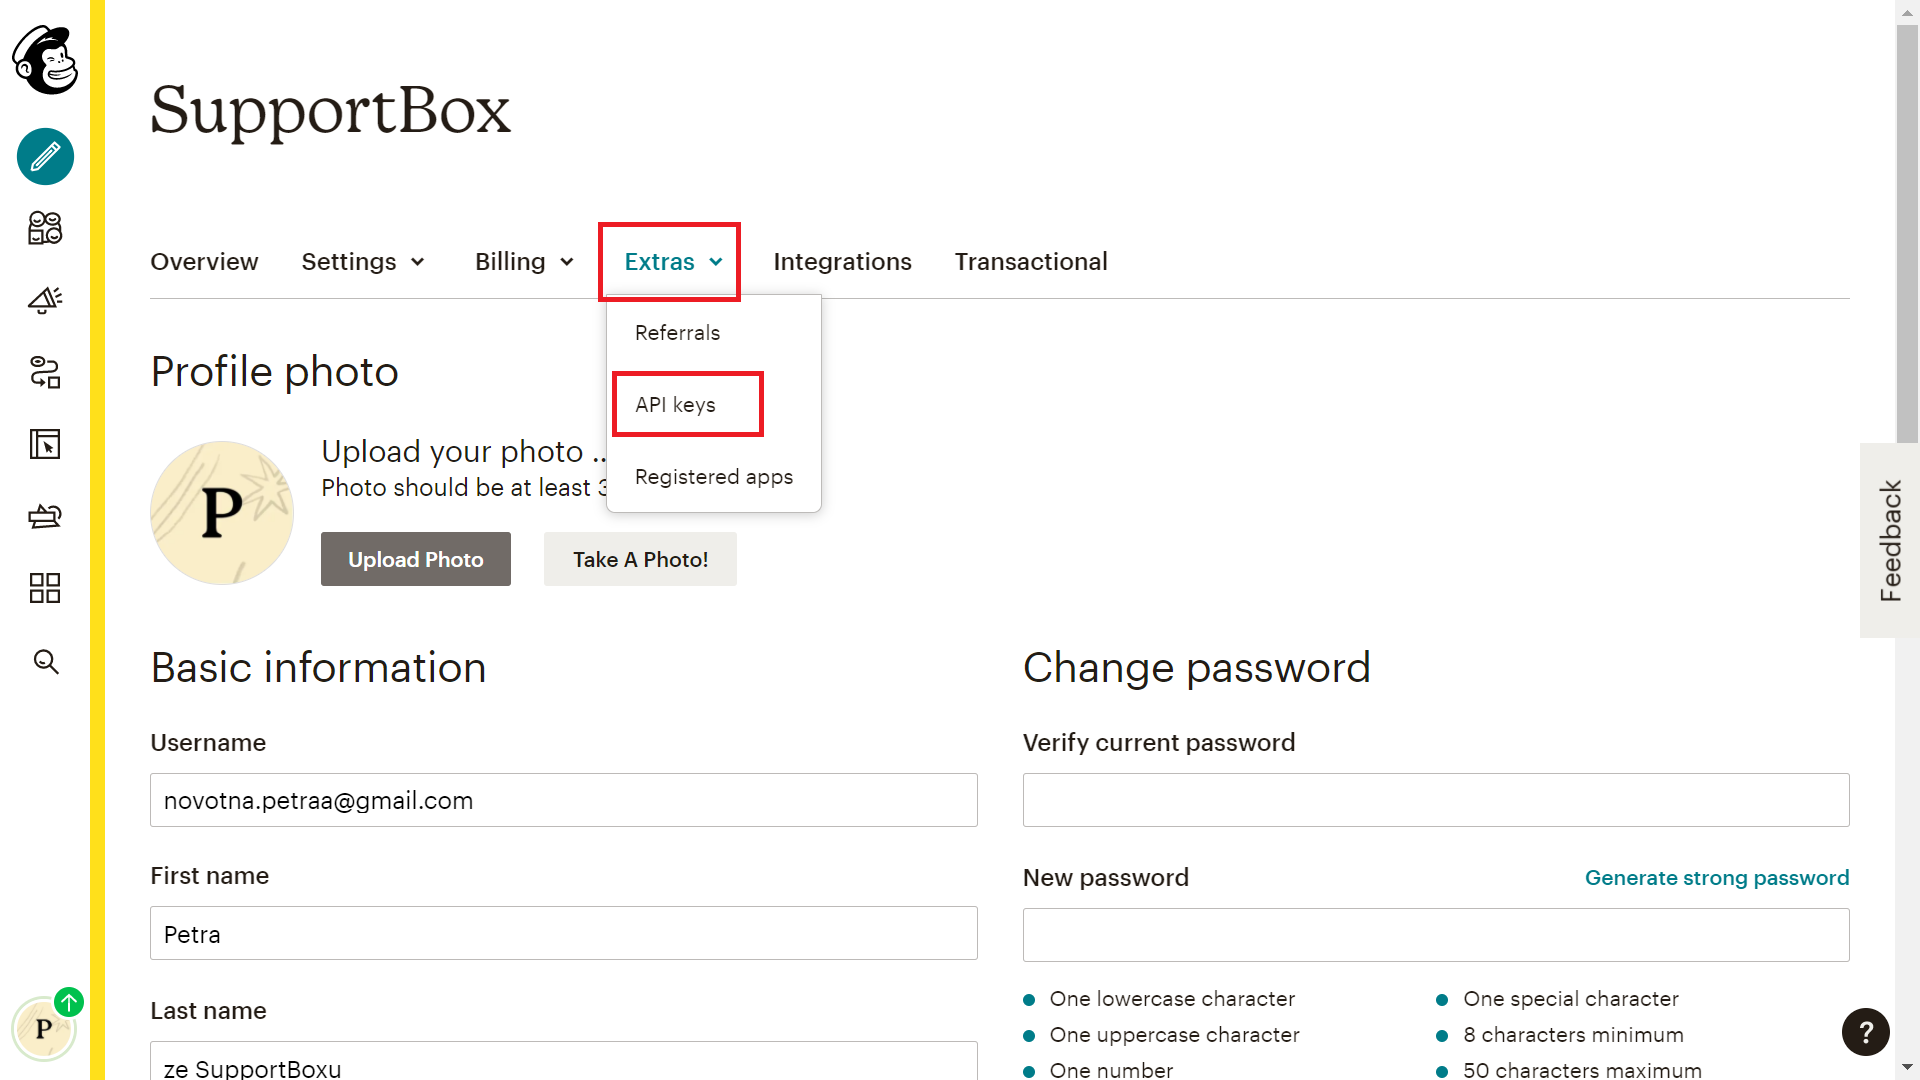Open the help question mark button
The image size is (1920, 1080).
1866,1032
